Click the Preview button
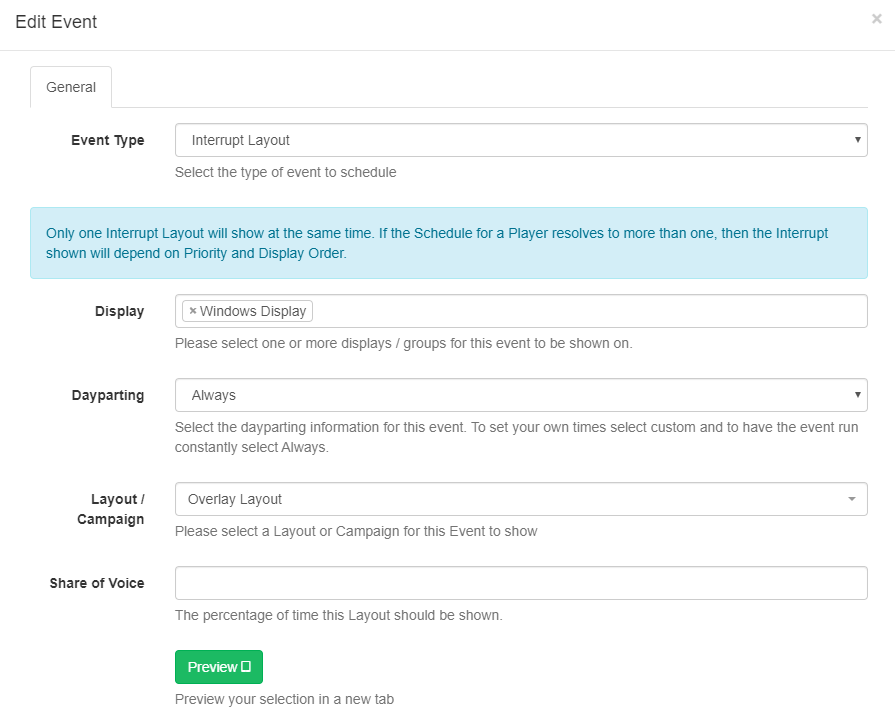 click(x=219, y=667)
